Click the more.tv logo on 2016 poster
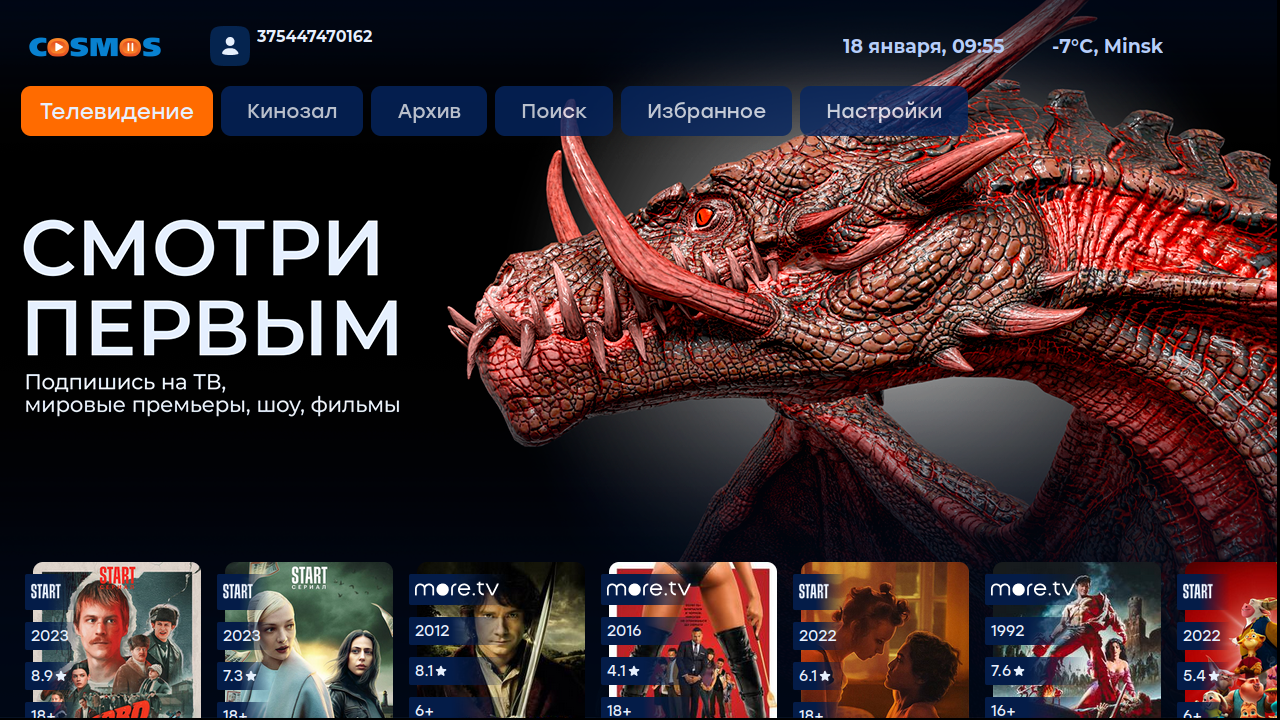1280x720 pixels. 648,589
